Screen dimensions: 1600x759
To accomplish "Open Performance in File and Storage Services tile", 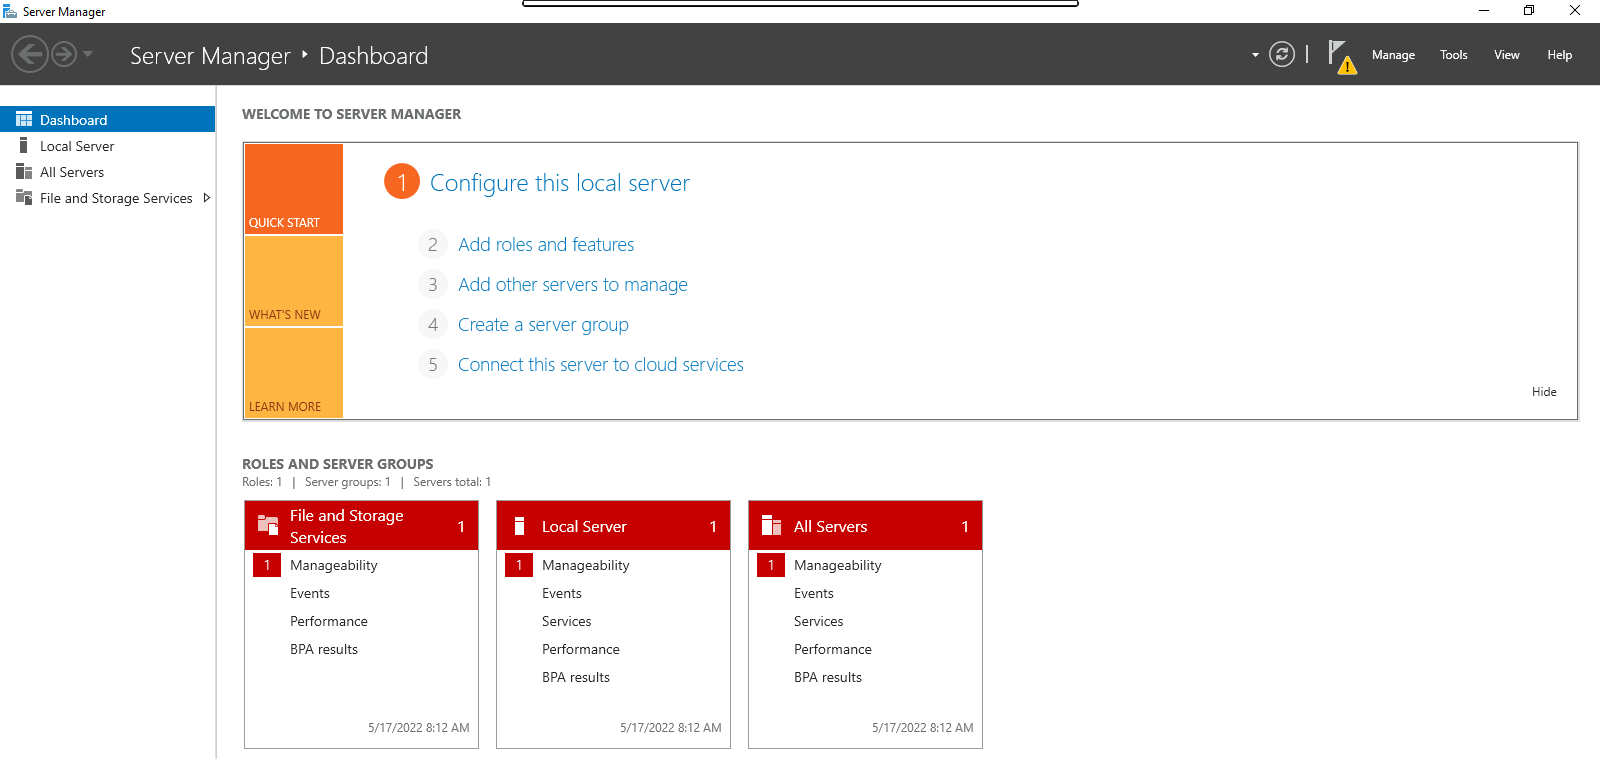I will [x=329, y=621].
